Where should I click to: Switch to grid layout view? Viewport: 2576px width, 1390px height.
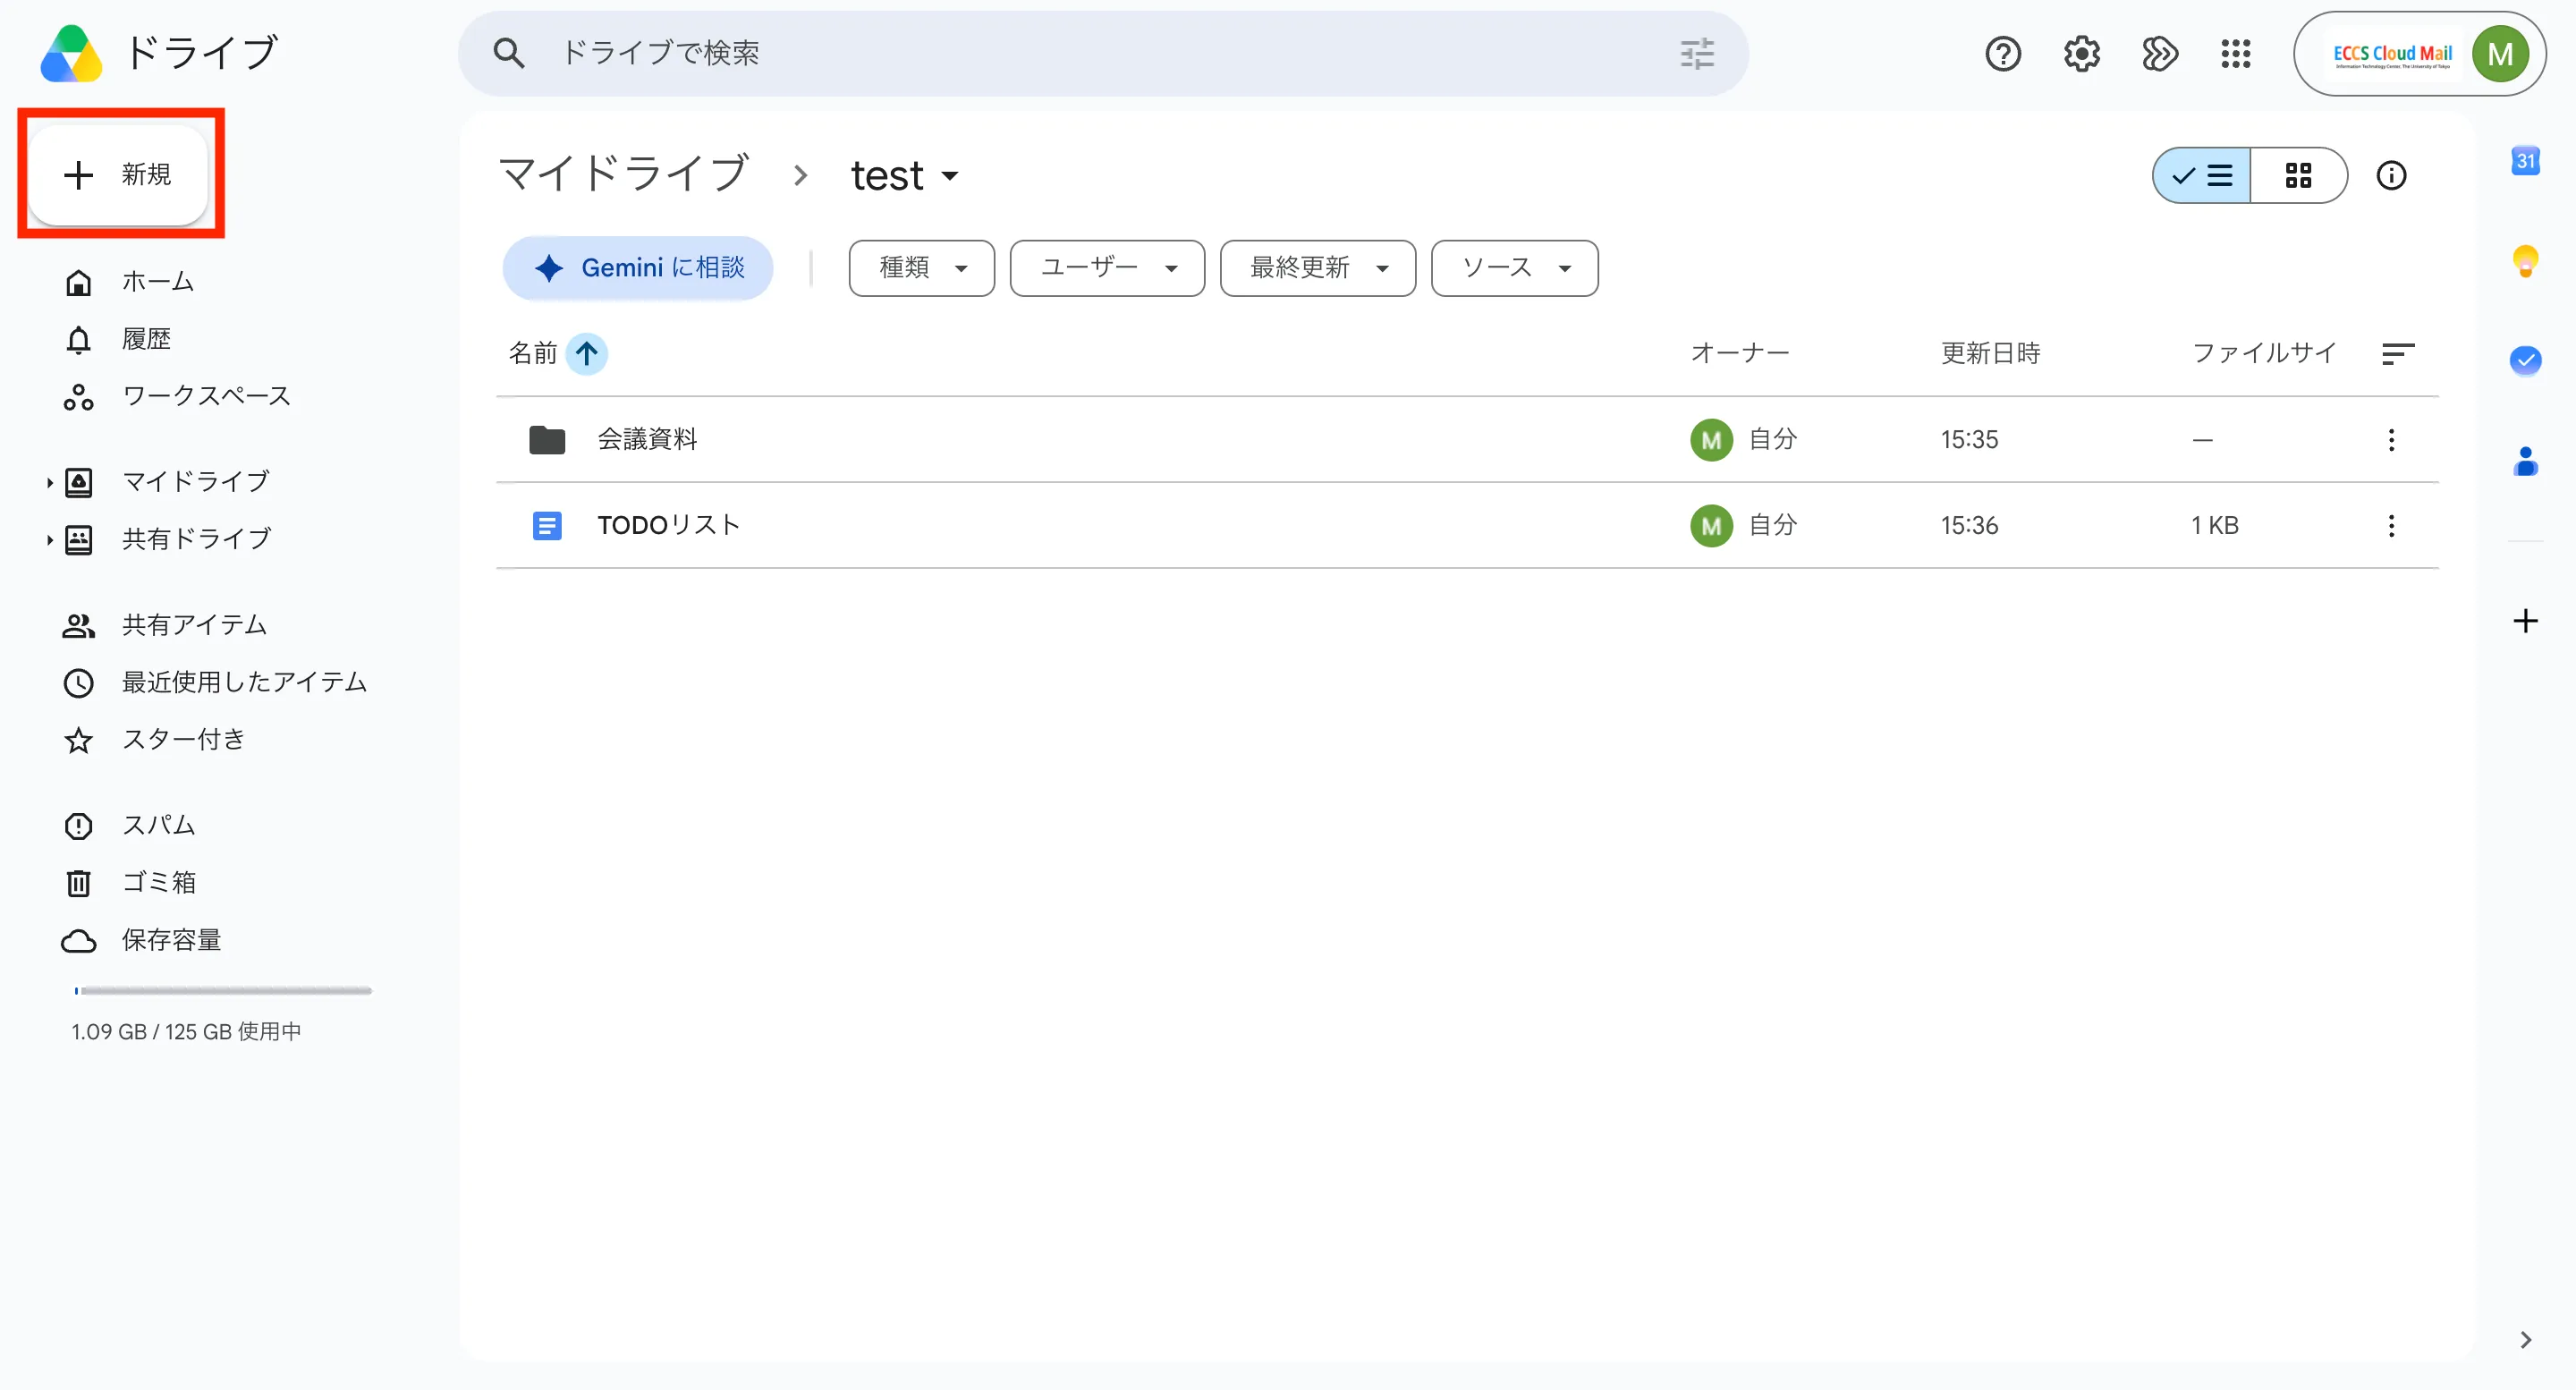point(2298,176)
